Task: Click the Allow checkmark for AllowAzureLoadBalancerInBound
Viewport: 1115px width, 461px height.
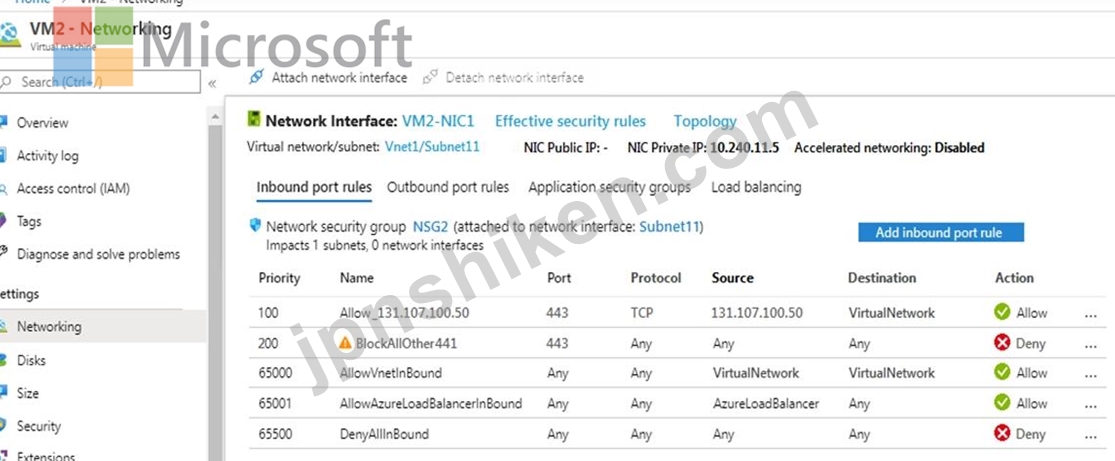Action: [x=1003, y=403]
